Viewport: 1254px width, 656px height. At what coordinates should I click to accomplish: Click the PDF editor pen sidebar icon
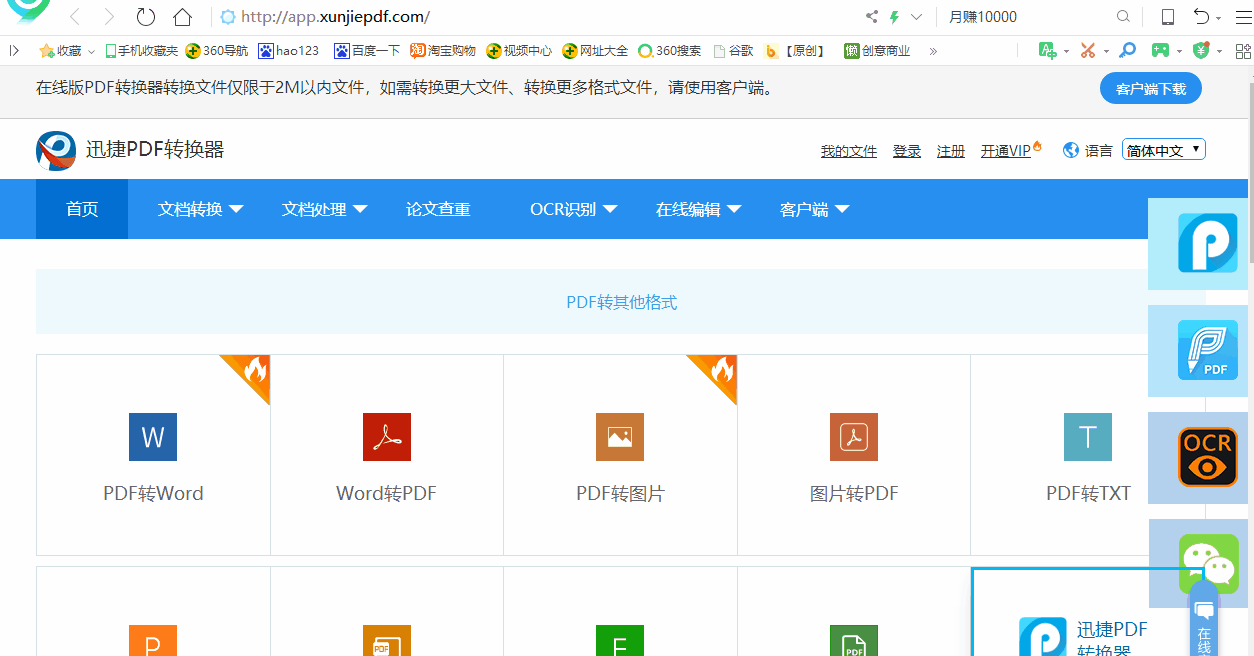click(x=1208, y=350)
